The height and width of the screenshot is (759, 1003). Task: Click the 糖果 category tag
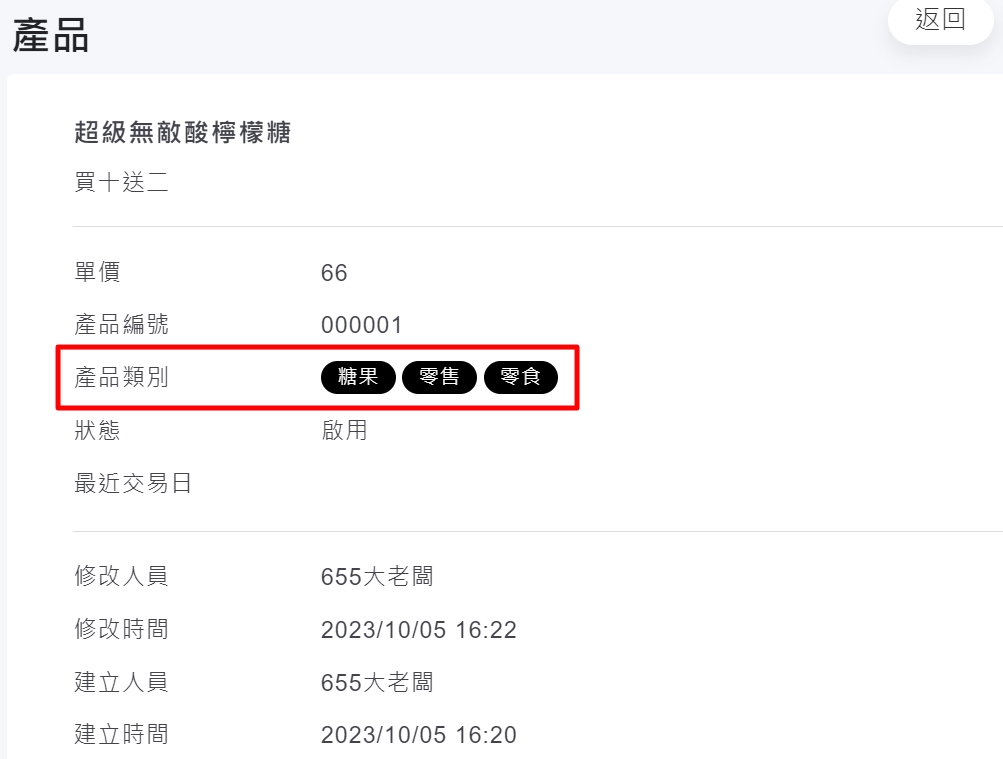(358, 377)
